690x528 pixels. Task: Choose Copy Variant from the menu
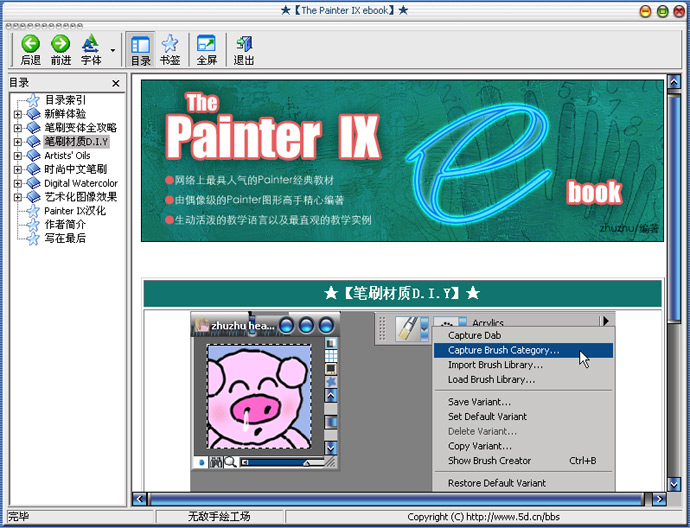[x=480, y=446]
